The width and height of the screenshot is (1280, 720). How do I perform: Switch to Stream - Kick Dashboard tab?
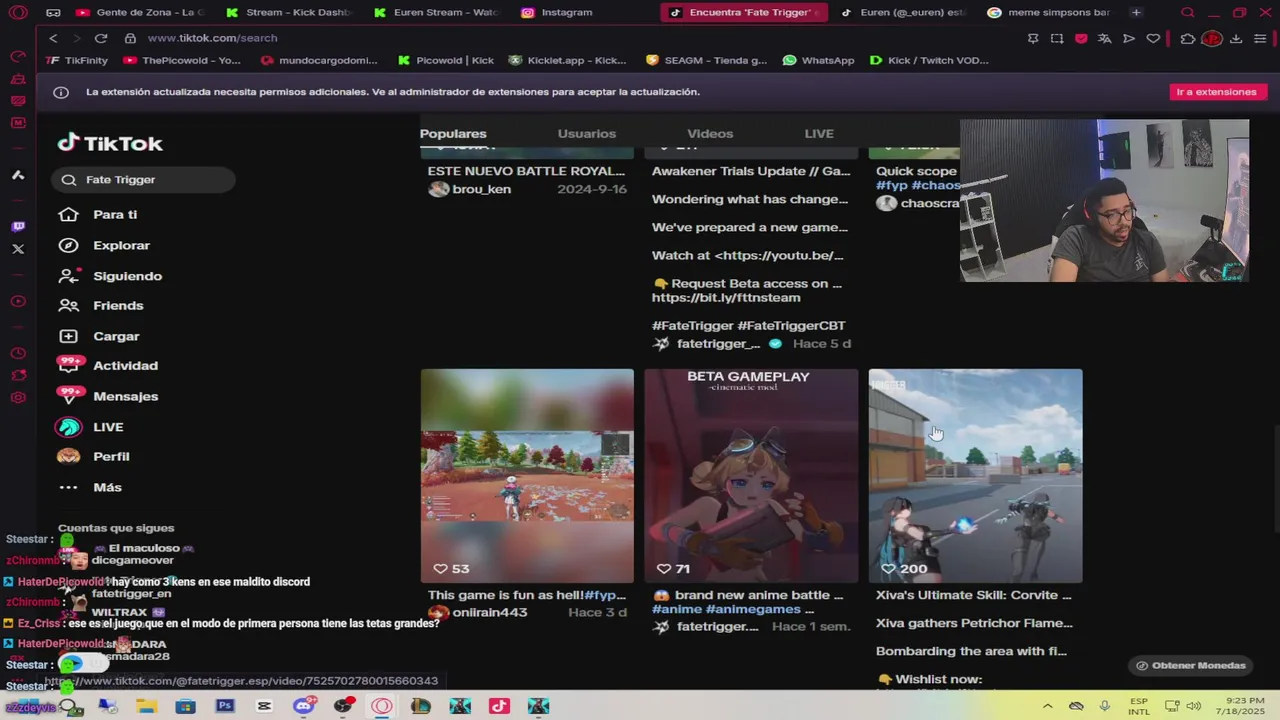pyautogui.click(x=288, y=12)
